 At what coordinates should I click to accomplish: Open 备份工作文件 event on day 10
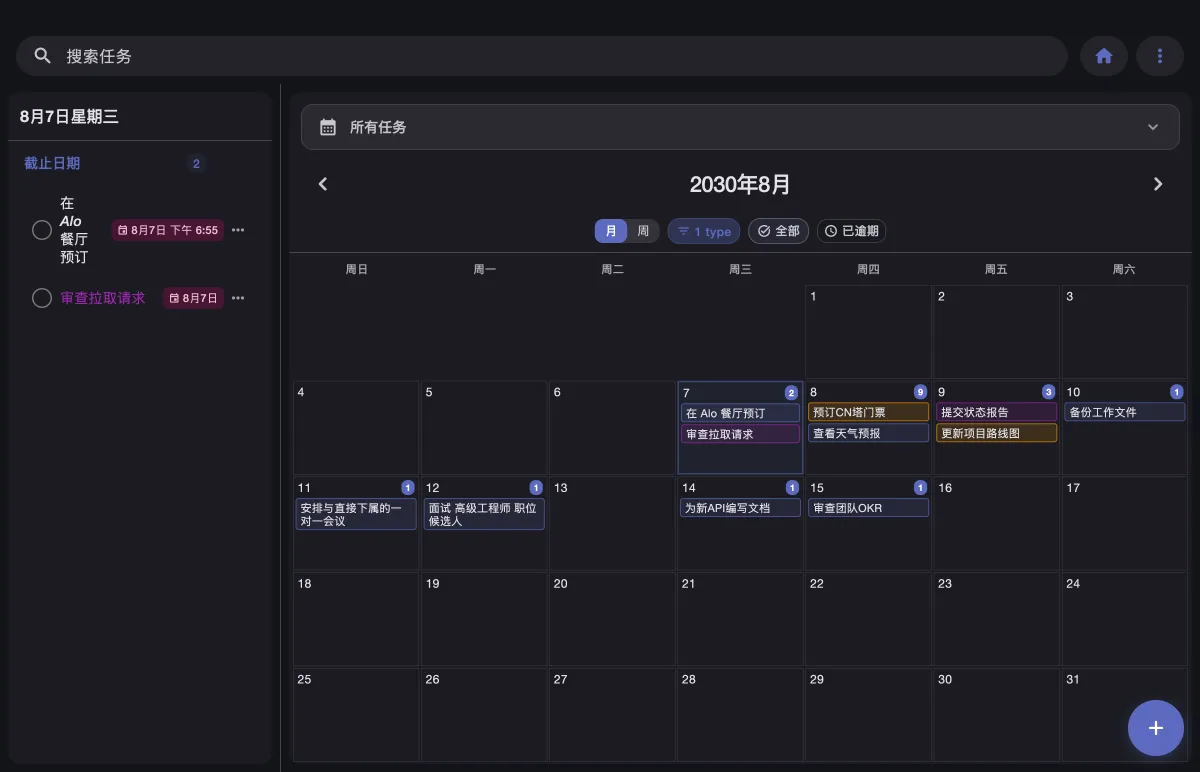pos(1124,412)
